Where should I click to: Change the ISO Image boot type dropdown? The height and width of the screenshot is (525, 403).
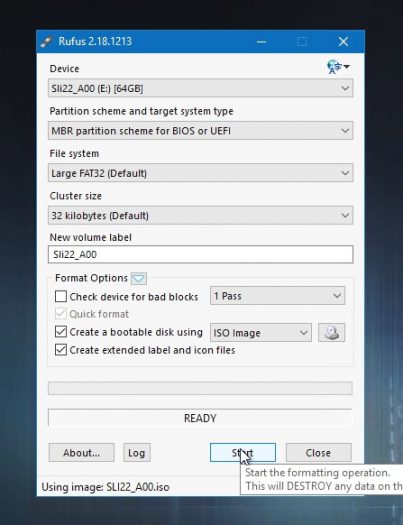[261, 332]
